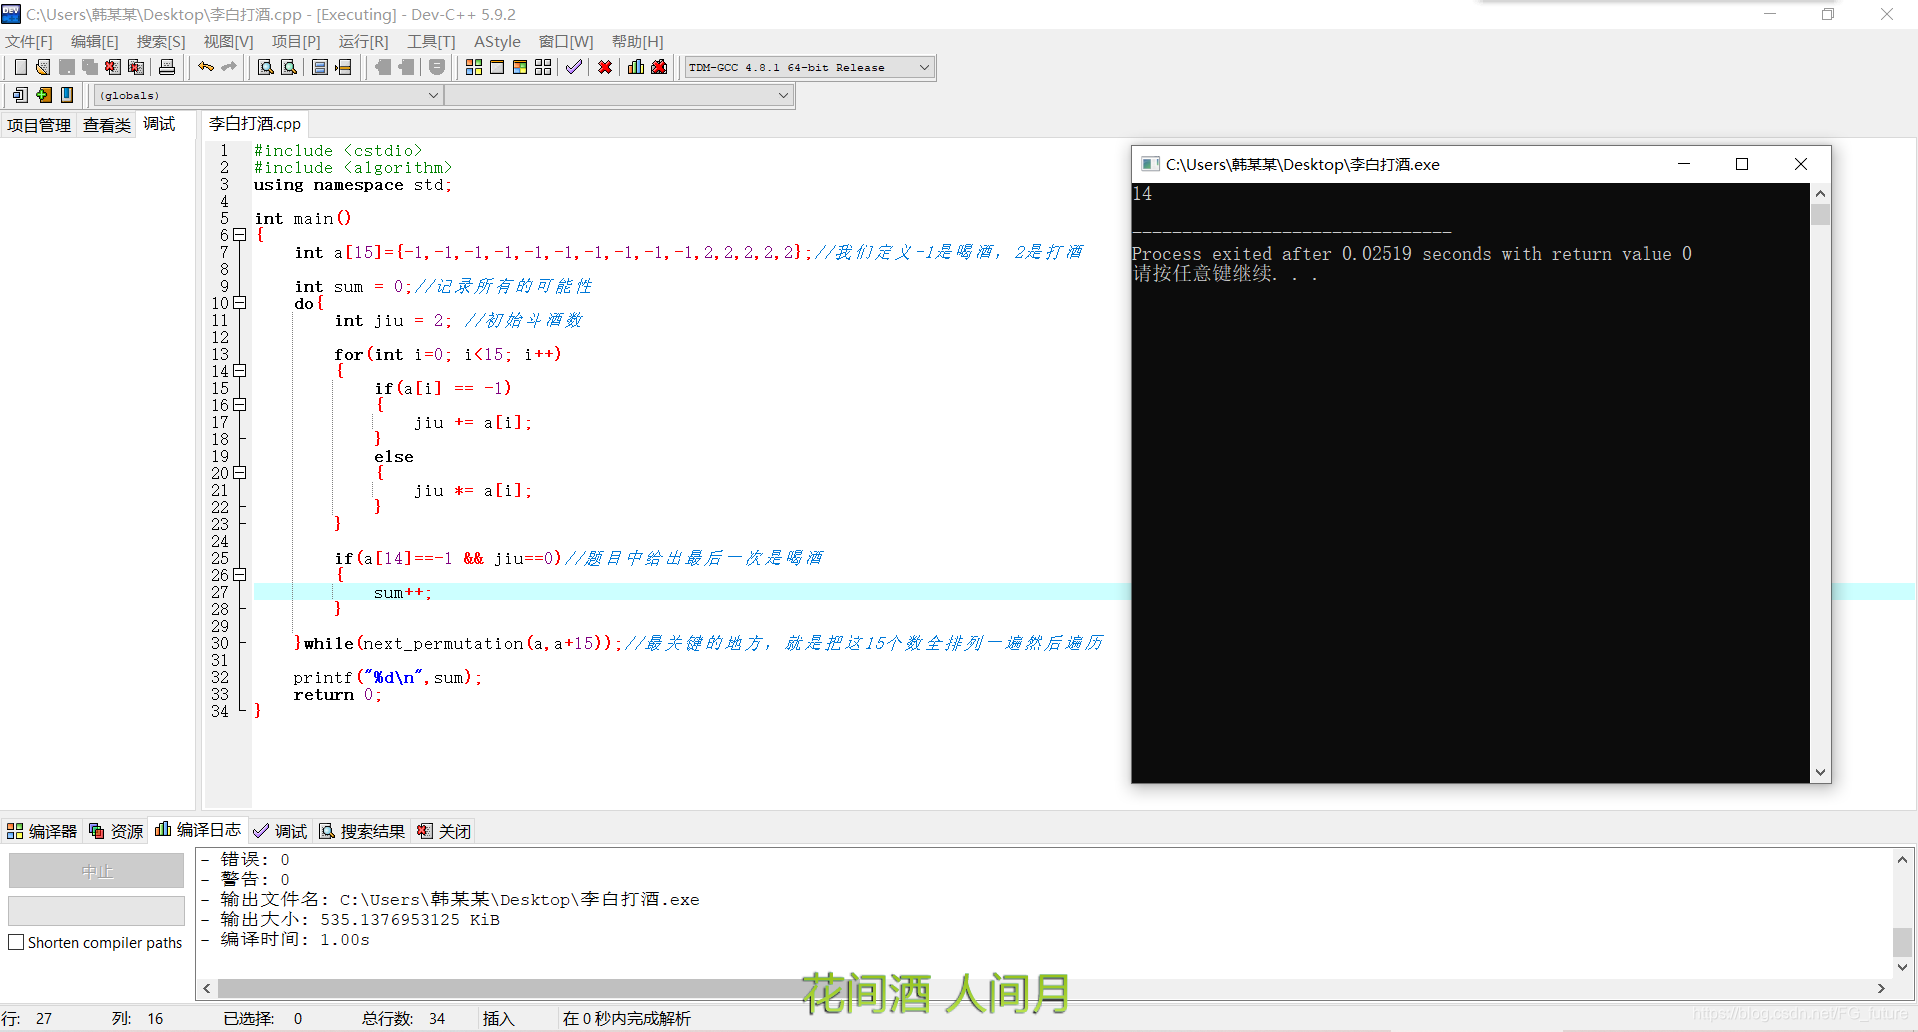This screenshot has height=1032, width=1918.
Task: Enable the Shorten compiler paths checkbox
Action: click(x=16, y=942)
